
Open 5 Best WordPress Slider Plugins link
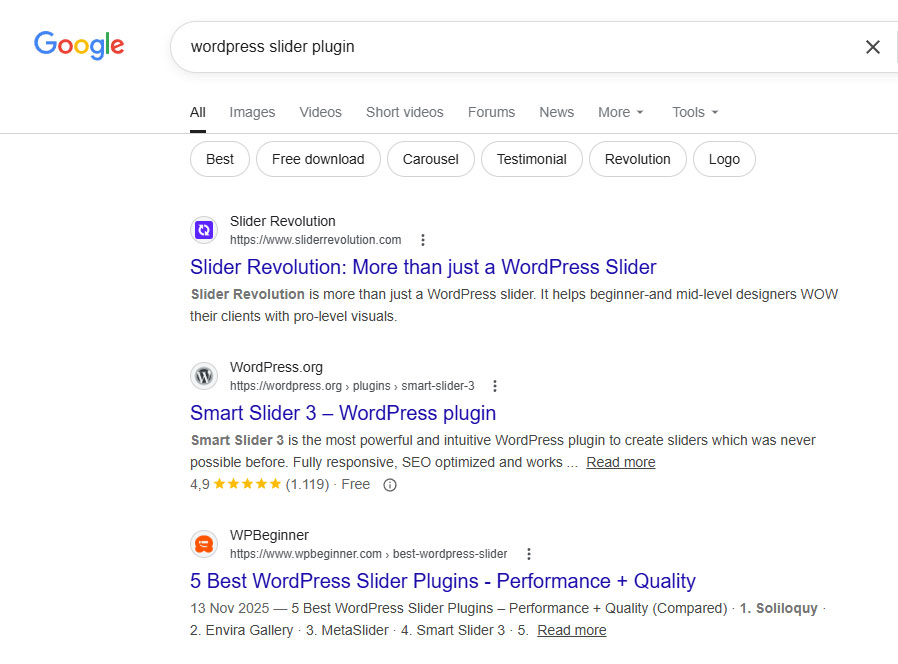click(443, 581)
